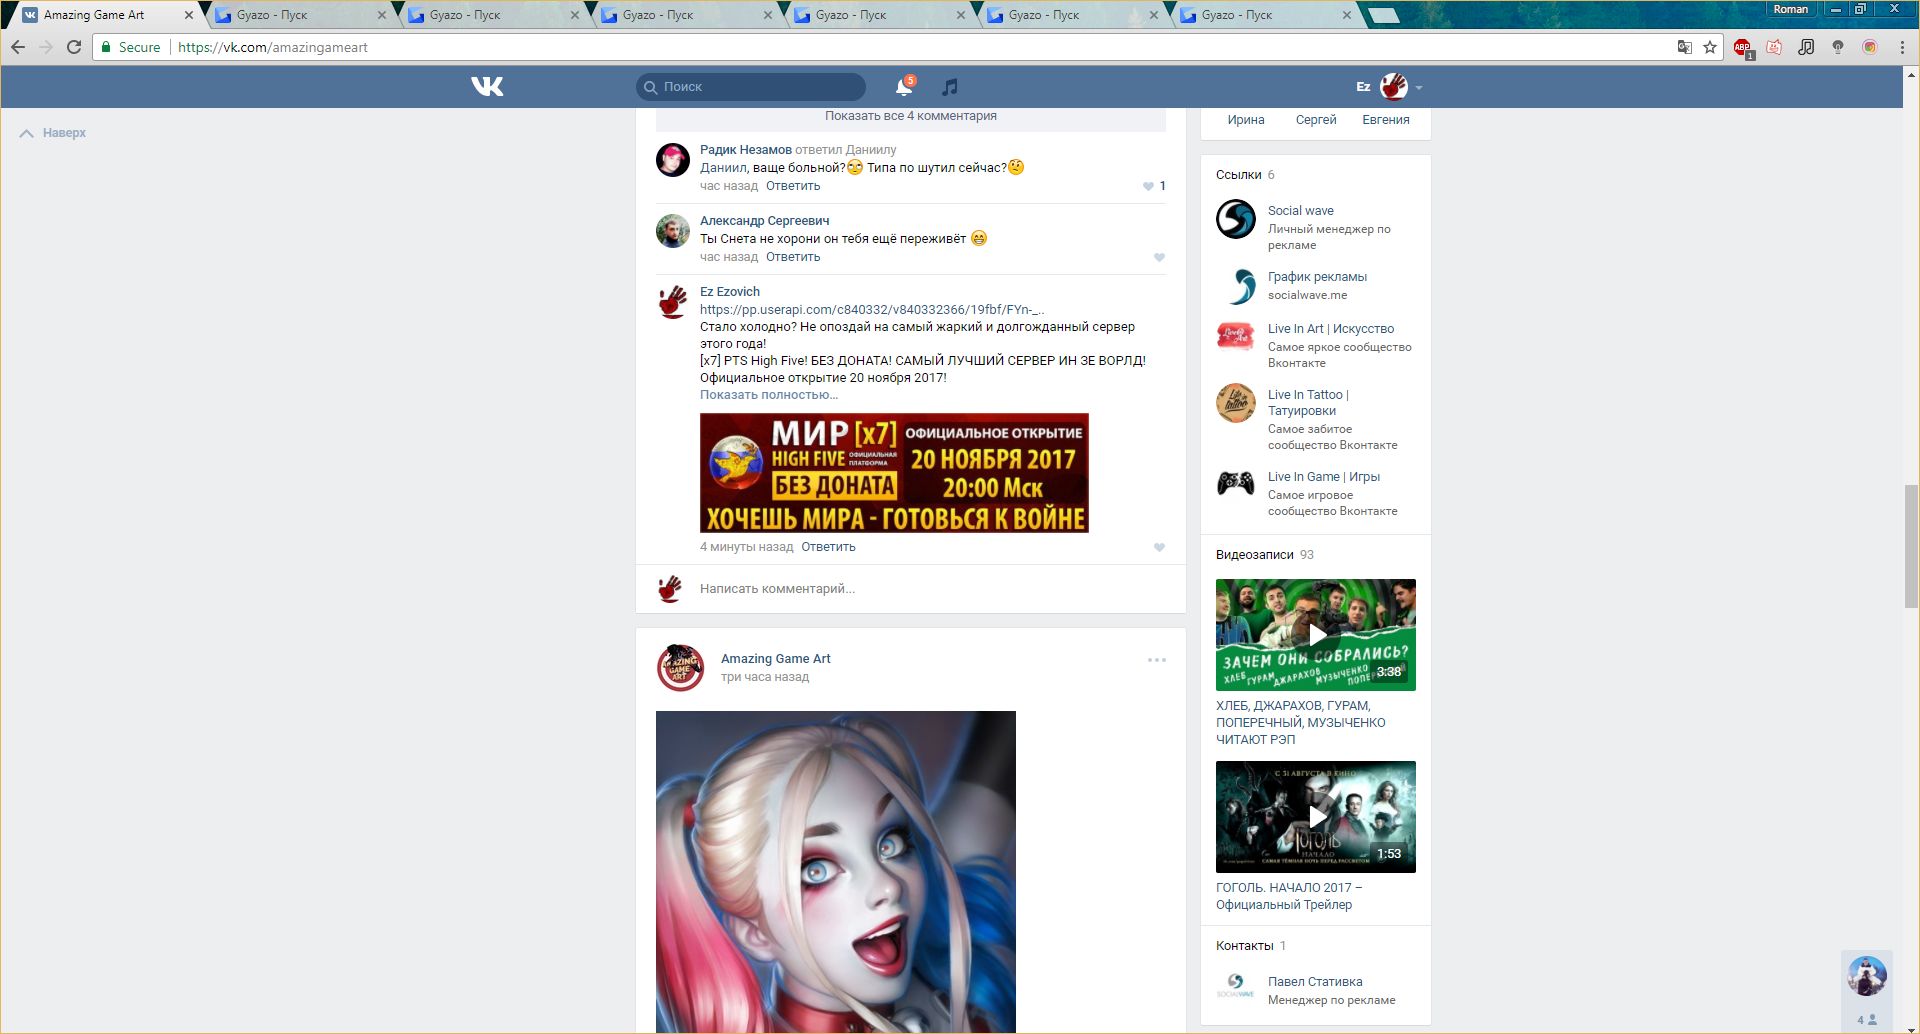This screenshot has width=1920, height=1034.
Task: Like Александр Сергеевич's comment with the heart
Action: (1159, 258)
